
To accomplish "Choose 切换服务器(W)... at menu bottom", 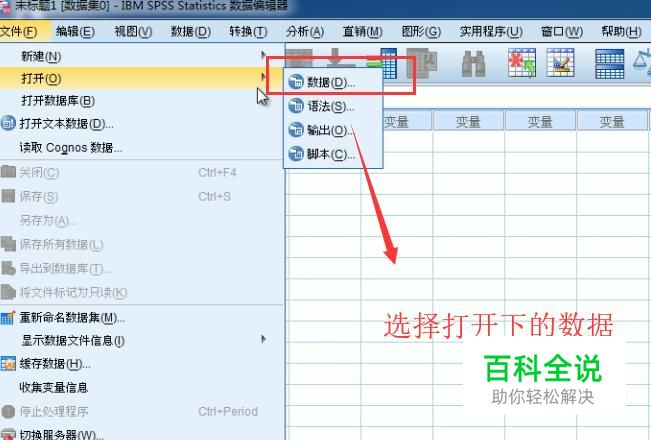I will (x=141, y=434).
